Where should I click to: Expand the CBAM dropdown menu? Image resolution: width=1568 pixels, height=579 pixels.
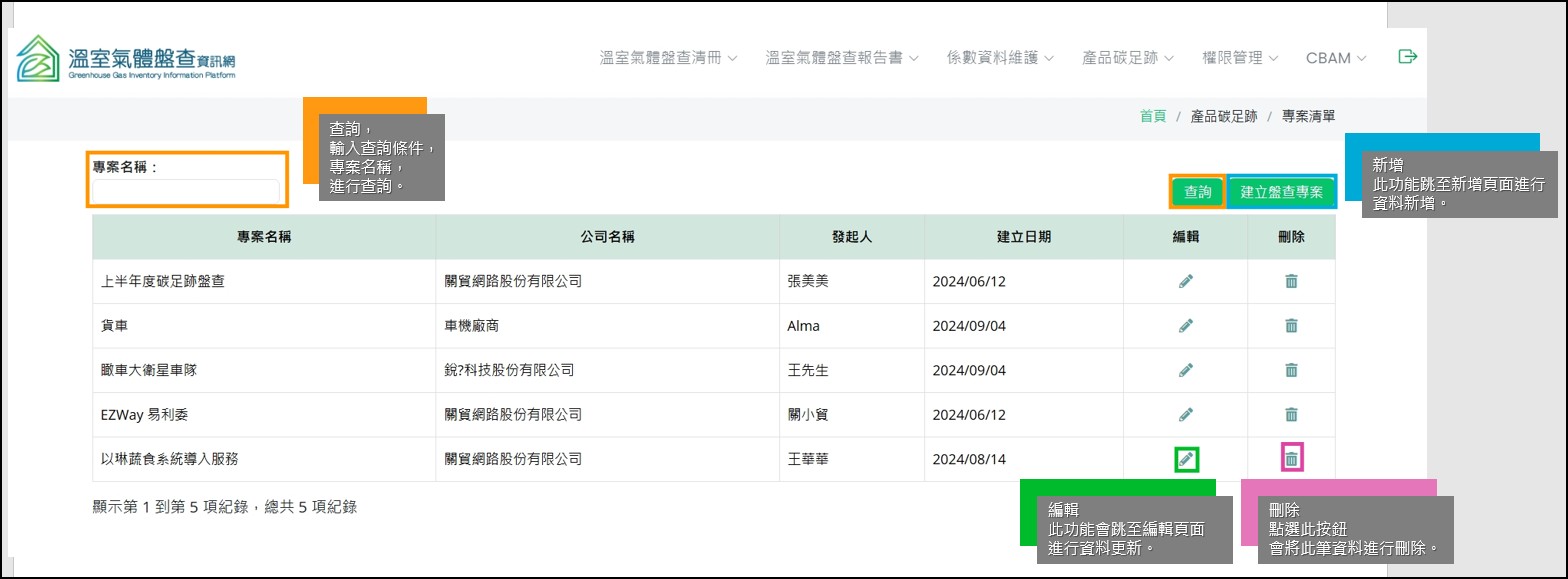(x=1335, y=58)
